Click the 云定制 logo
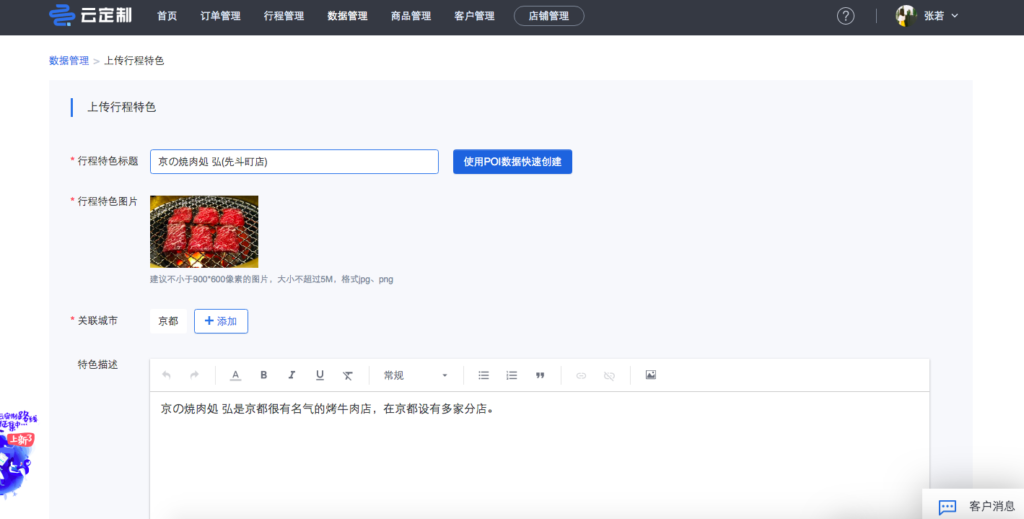This screenshot has width=1024, height=519. tap(91, 16)
